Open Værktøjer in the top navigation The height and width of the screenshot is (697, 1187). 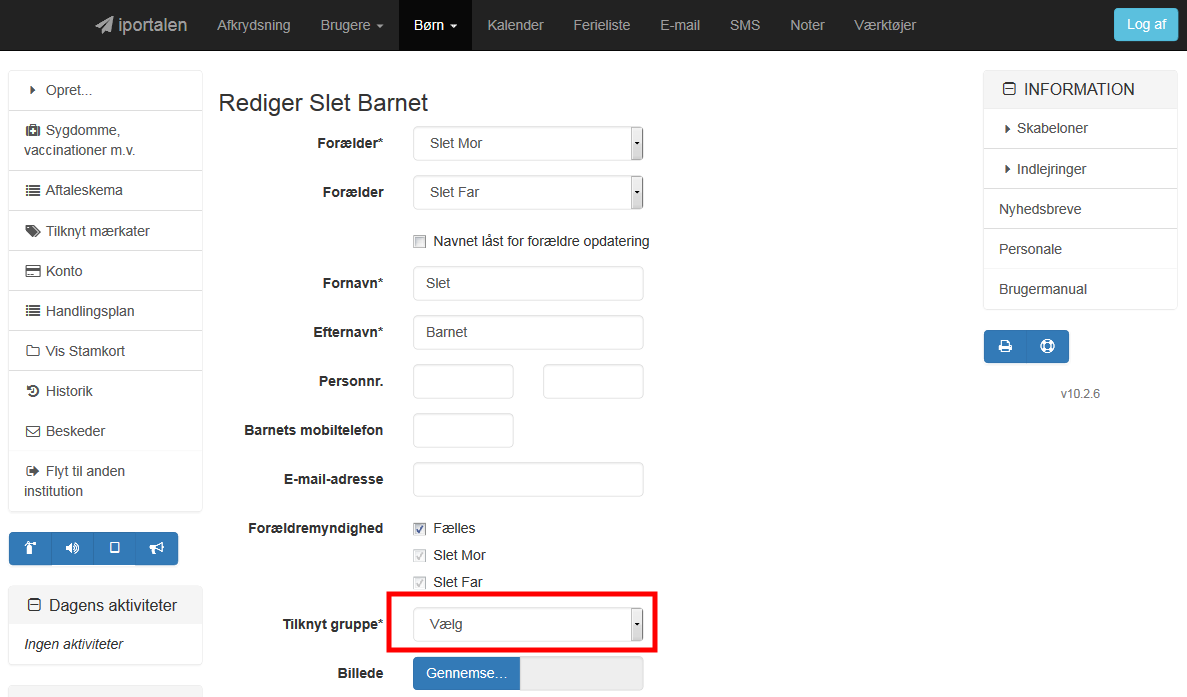[x=885, y=25]
